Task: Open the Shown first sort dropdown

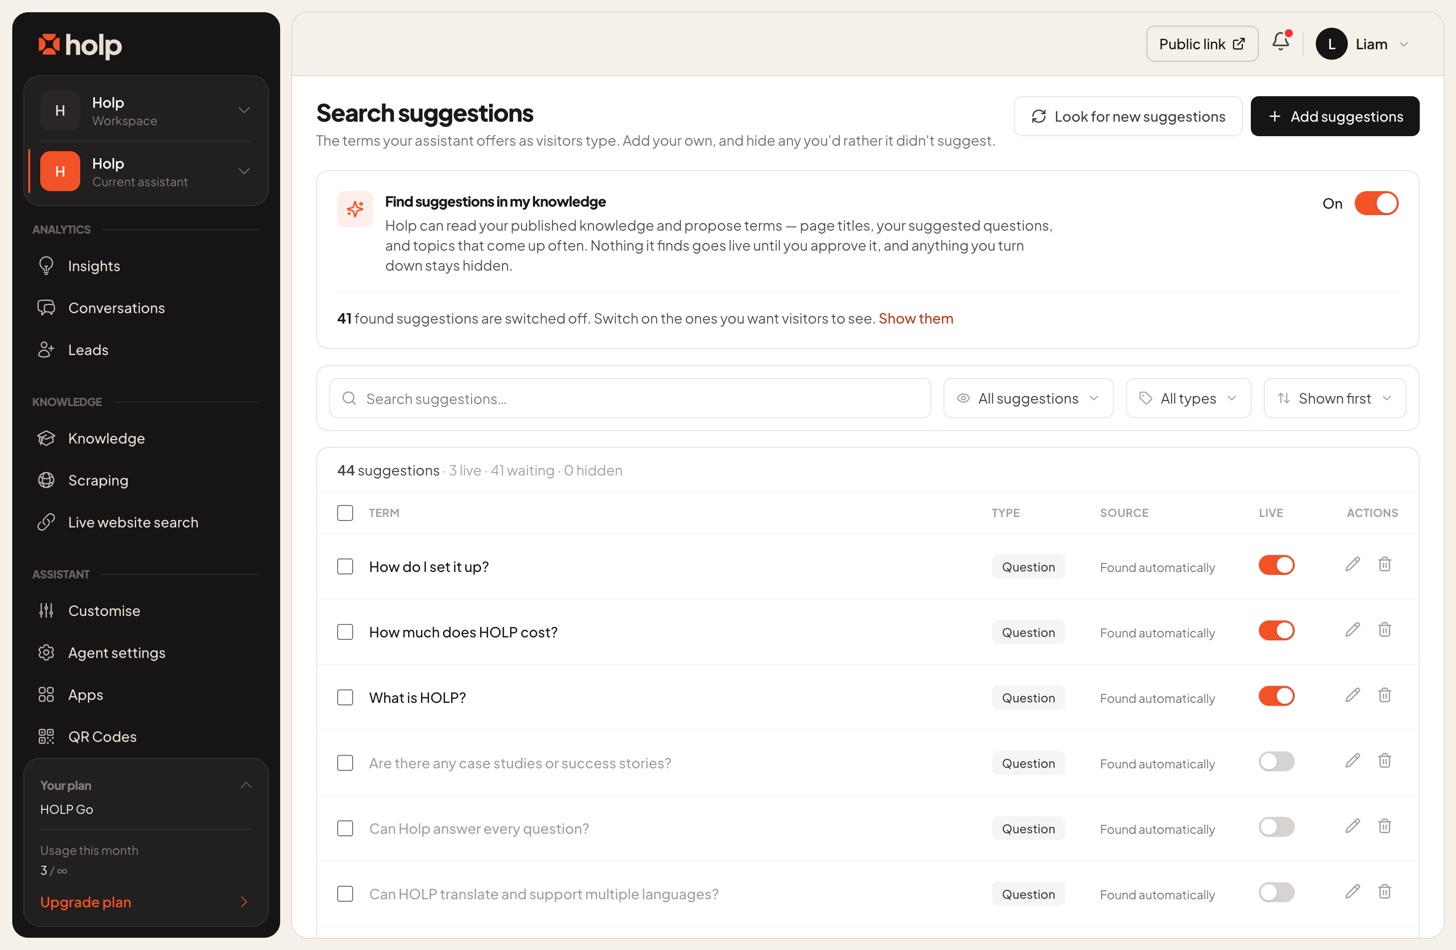Action: click(x=1335, y=398)
